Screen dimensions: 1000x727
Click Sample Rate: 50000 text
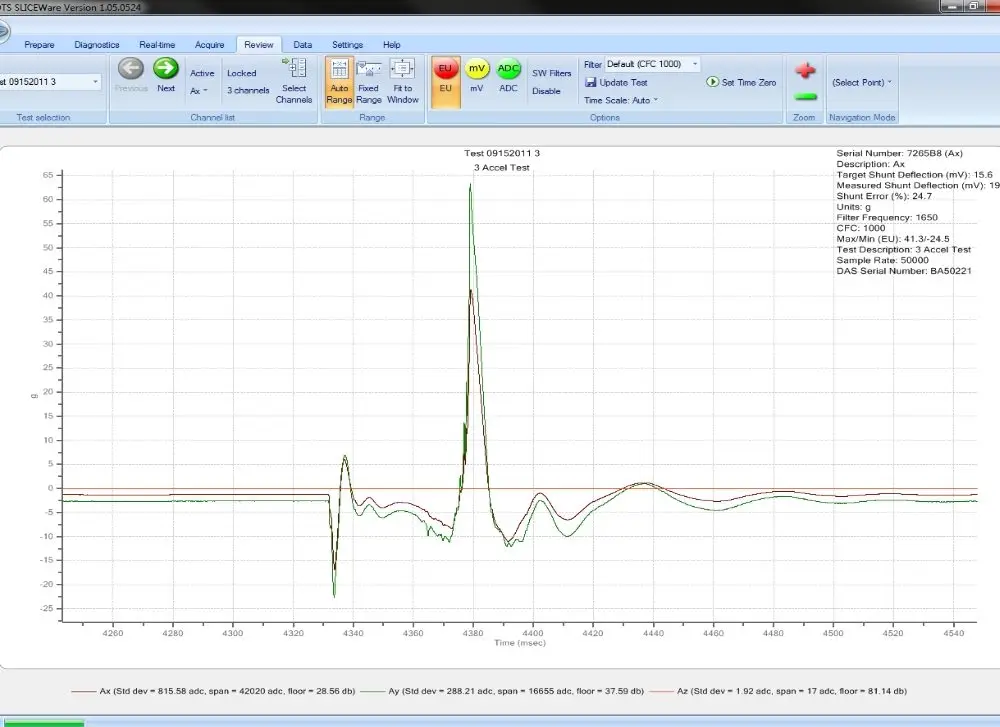[882, 260]
